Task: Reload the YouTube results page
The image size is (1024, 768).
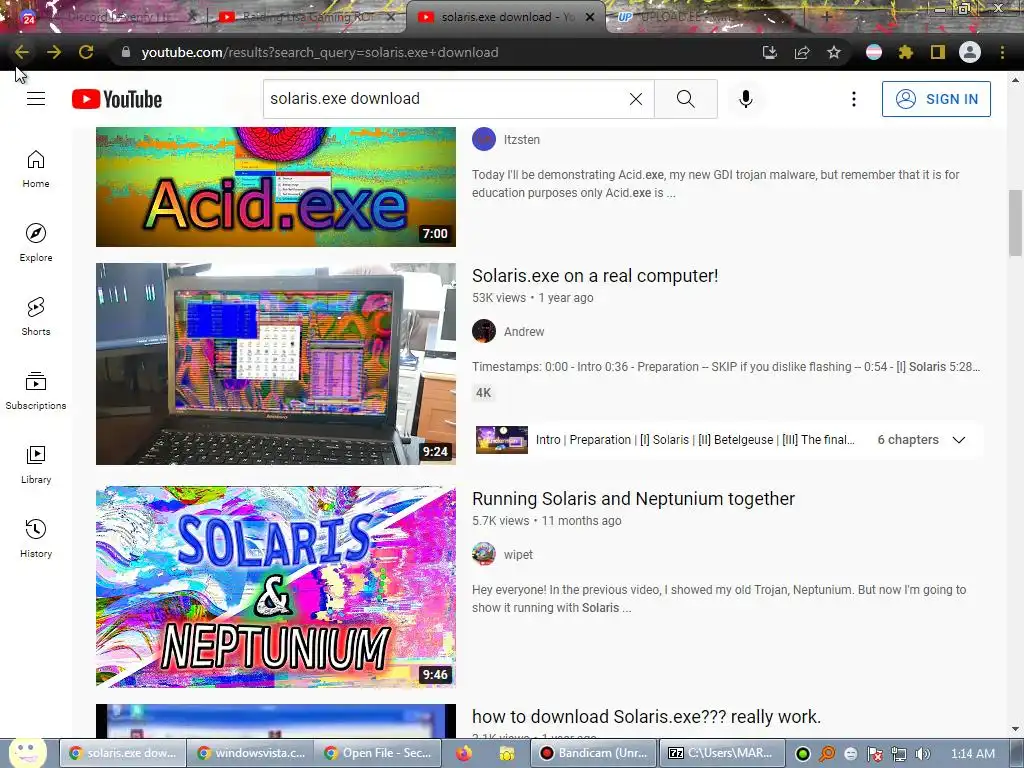Action: point(86,52)
